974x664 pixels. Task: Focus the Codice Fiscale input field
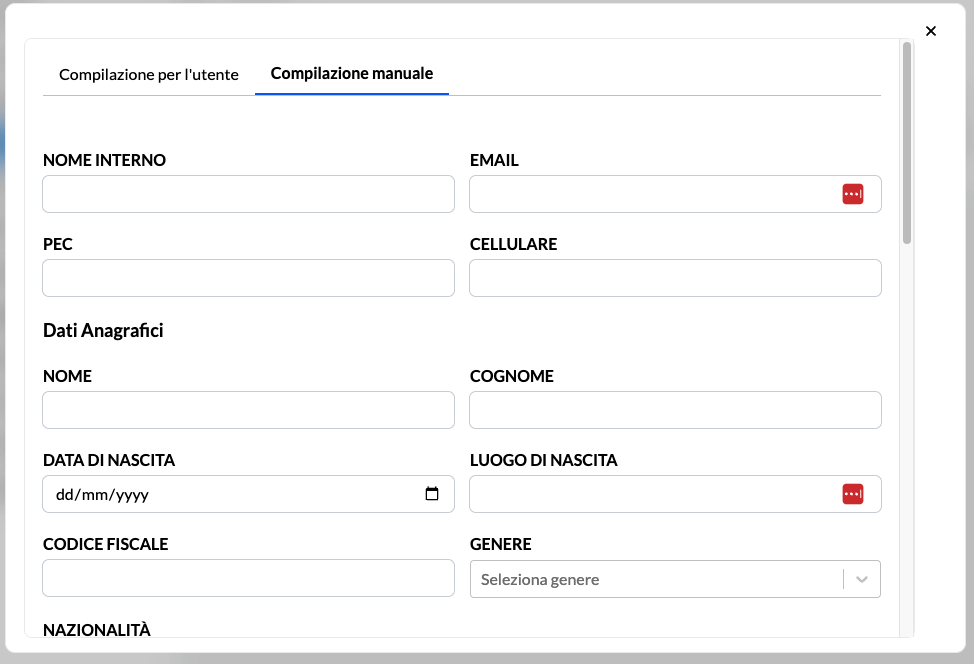tap(248, 578)
